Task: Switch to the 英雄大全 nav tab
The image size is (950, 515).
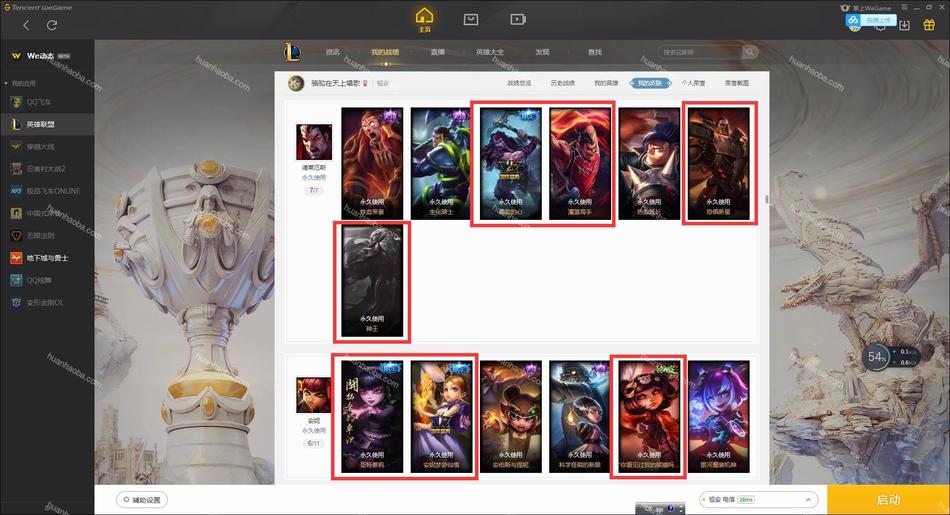Action: coord(490,52)
